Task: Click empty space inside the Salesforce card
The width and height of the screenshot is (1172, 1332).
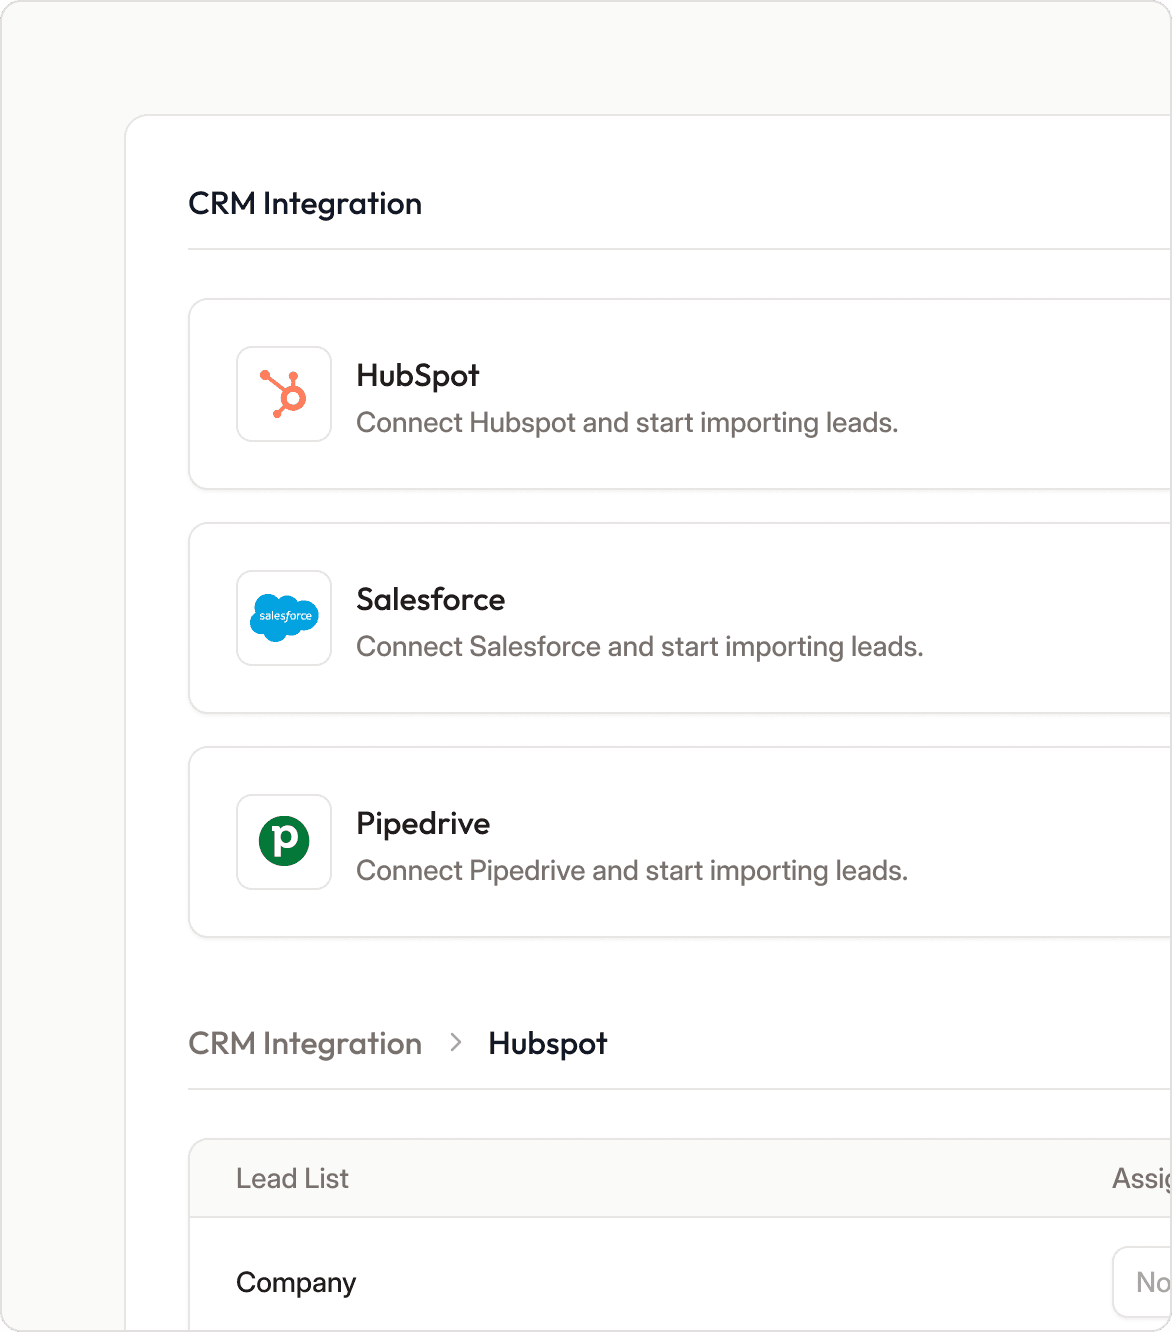Action: tap(1040, 618)
